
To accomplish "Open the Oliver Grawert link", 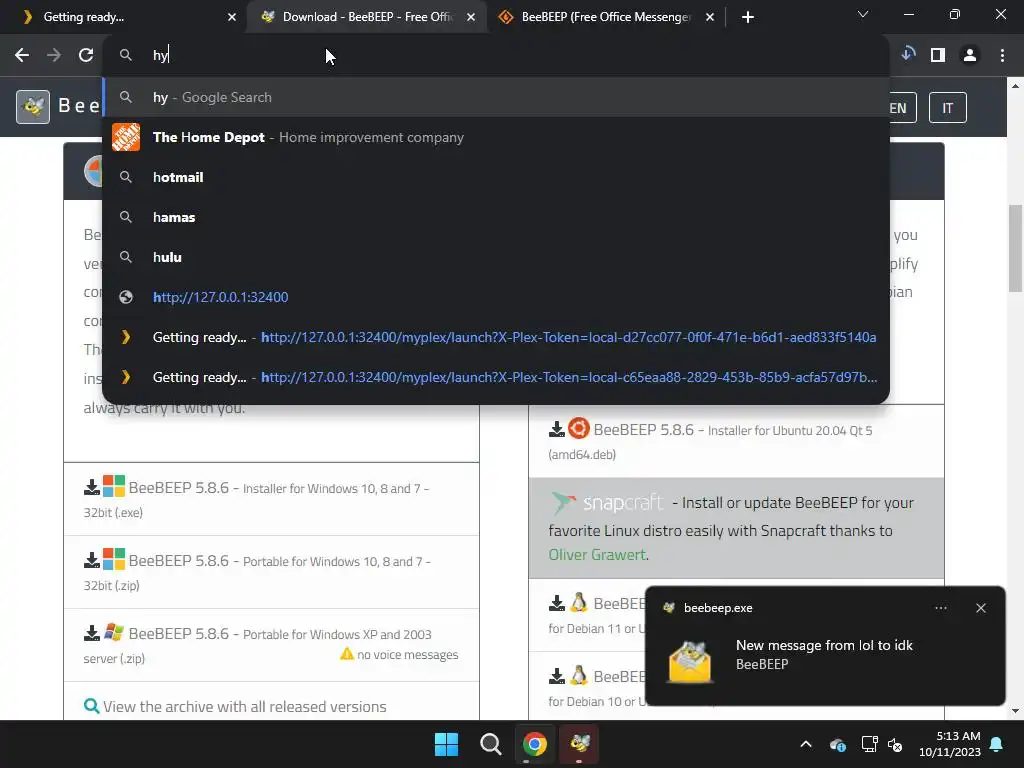I will click(597, 554).
